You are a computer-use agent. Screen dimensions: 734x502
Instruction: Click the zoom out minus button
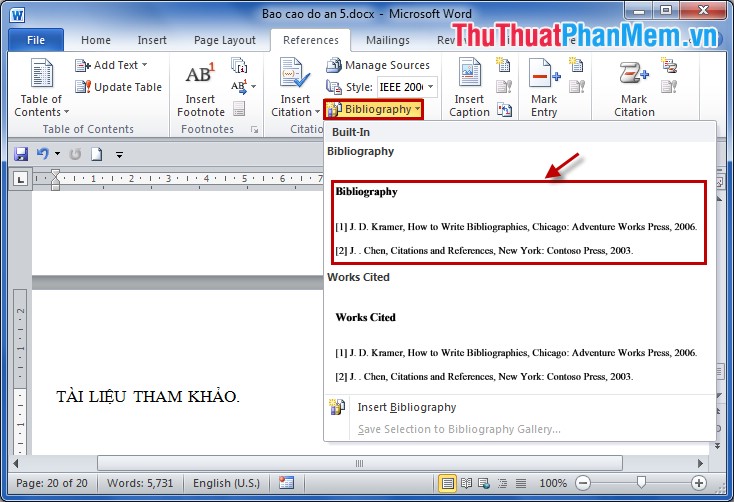pos(583,483)
